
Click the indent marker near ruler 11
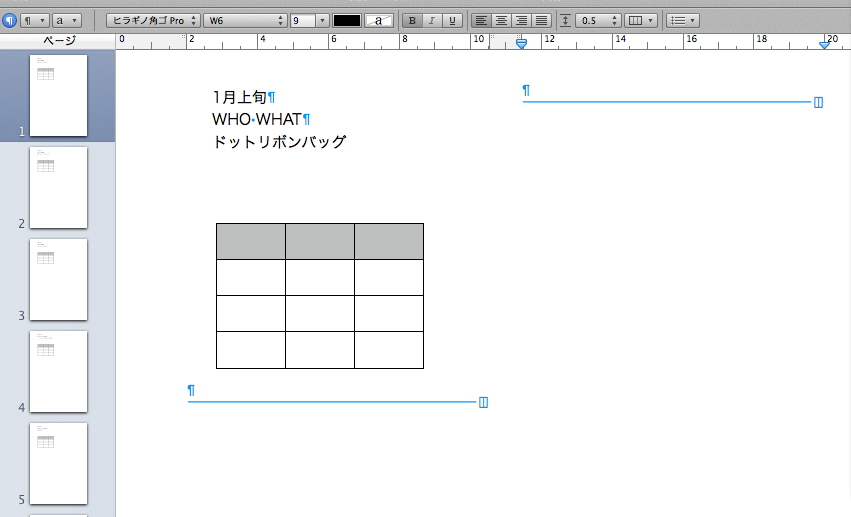point(521,43)
